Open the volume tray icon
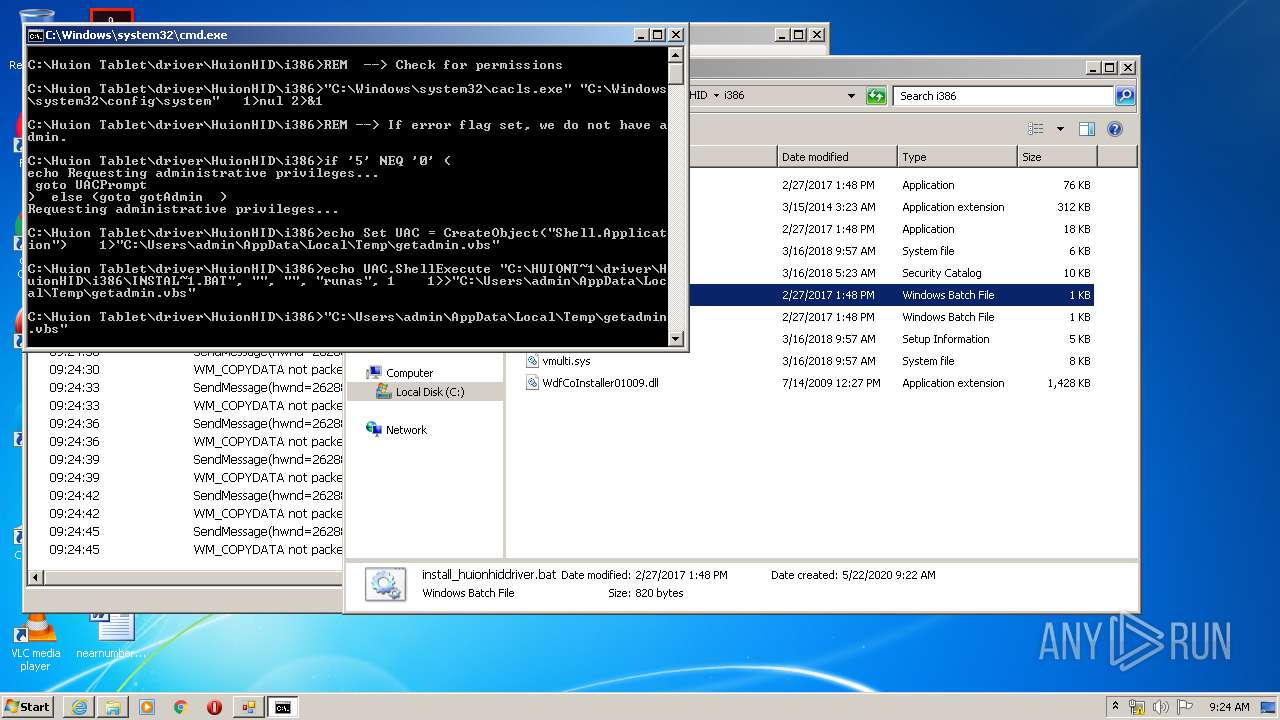Viewport: 1280px width, 720px height. click(1162, 707)
